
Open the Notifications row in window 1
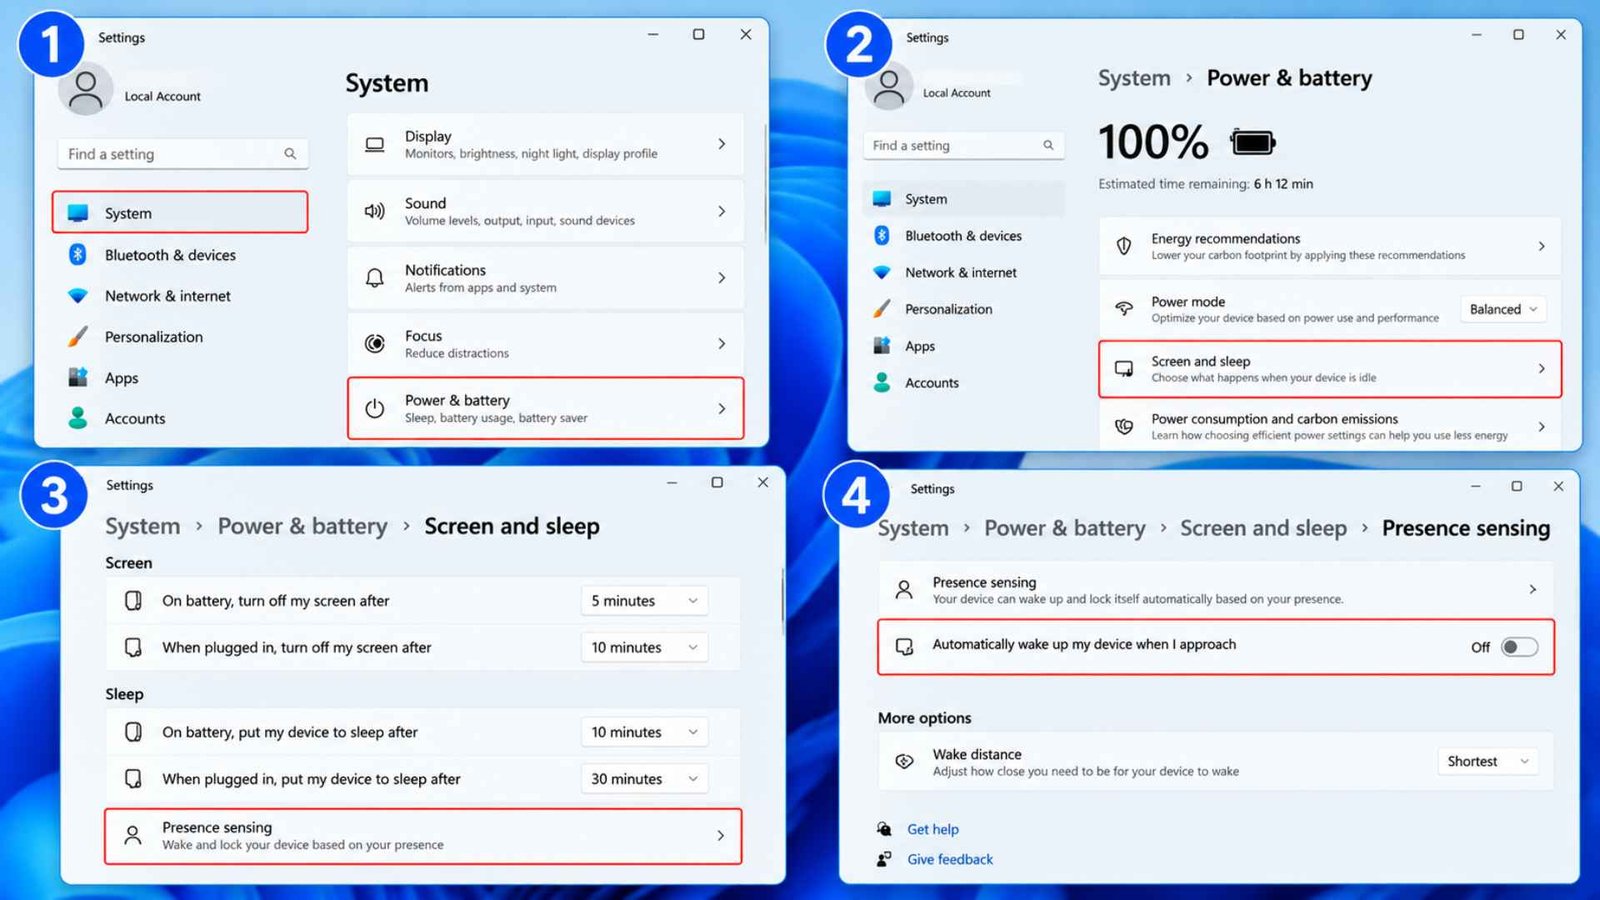pyautogui.click(x=546, y=278)
